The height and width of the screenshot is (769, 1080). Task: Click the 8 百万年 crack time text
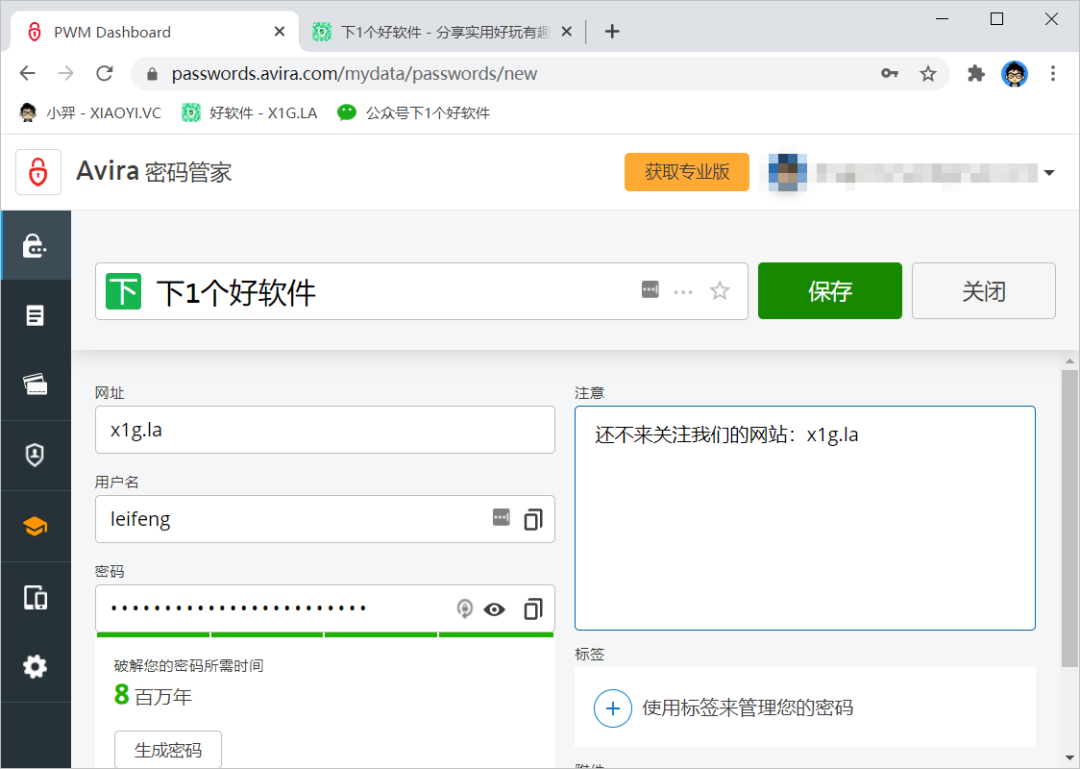tap(153, 695)
